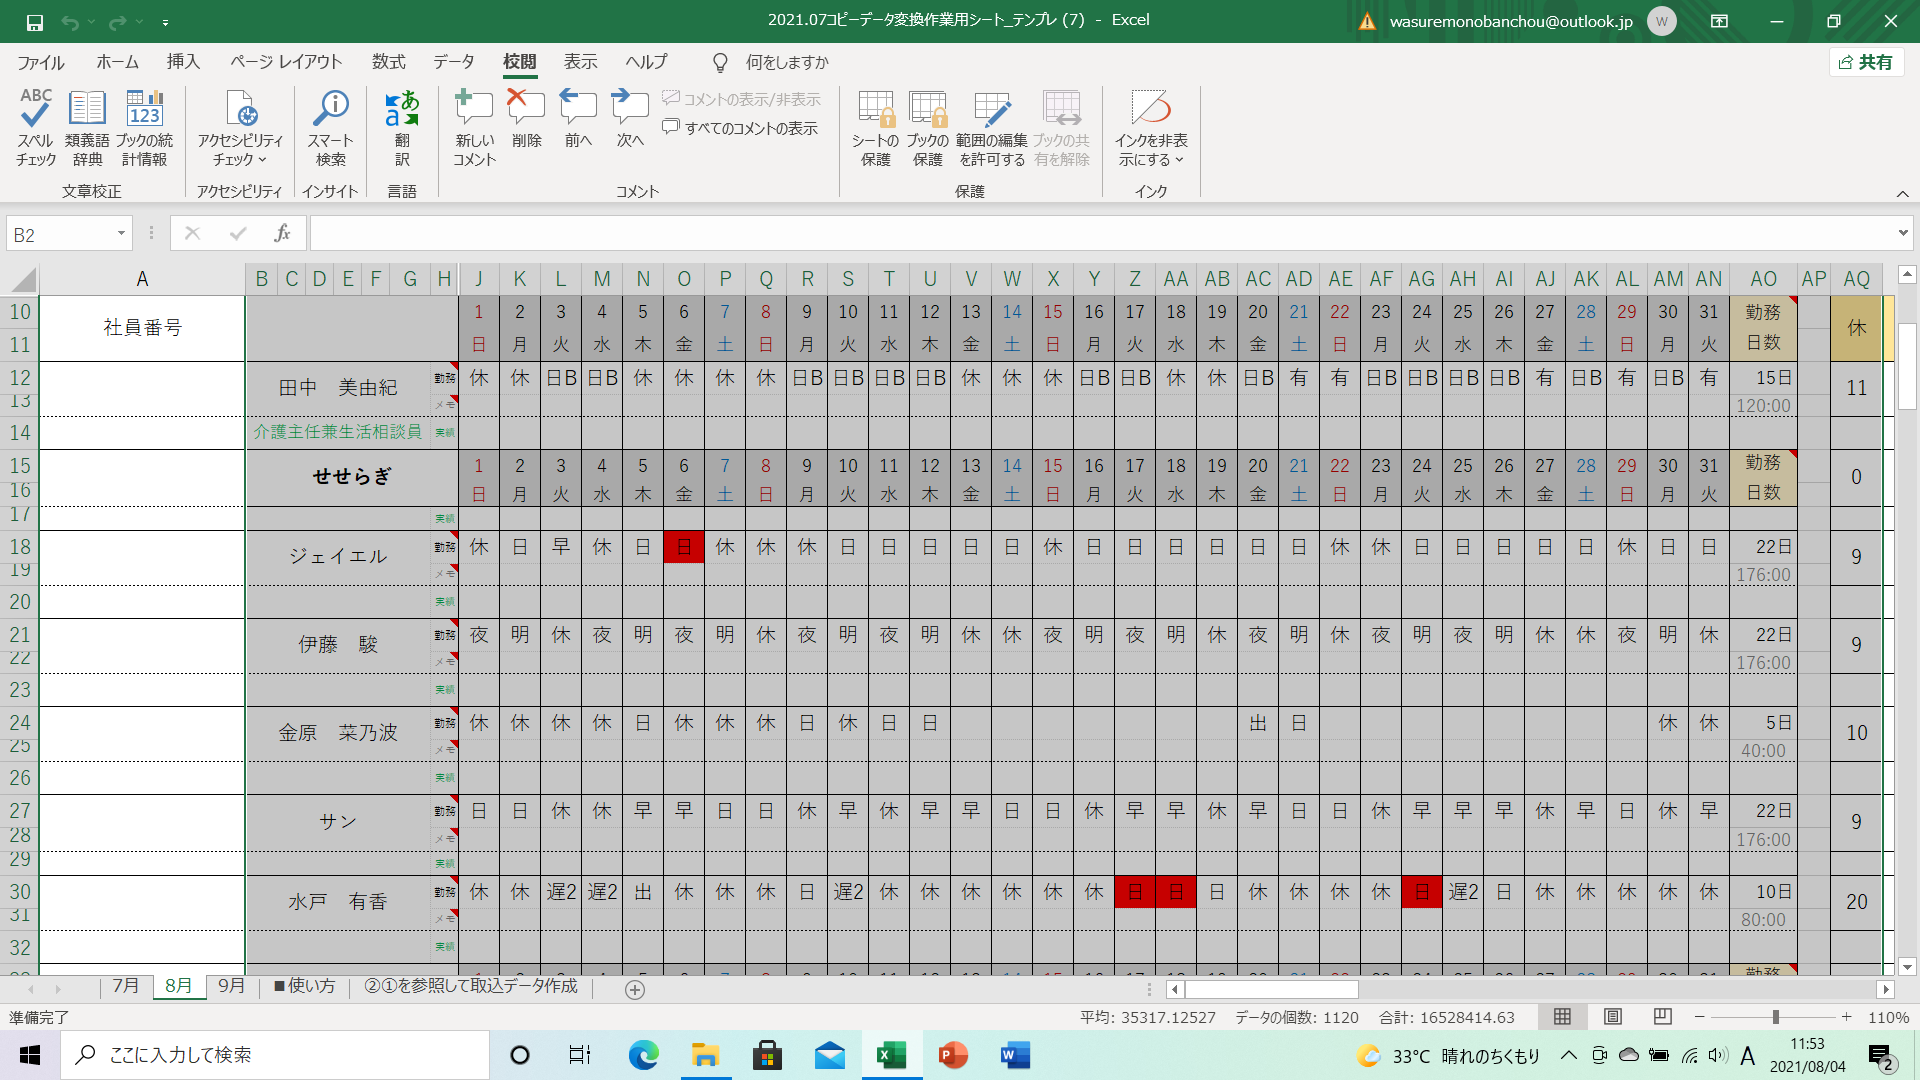Open the Data (データ) ribbon tab

point(453,62)
